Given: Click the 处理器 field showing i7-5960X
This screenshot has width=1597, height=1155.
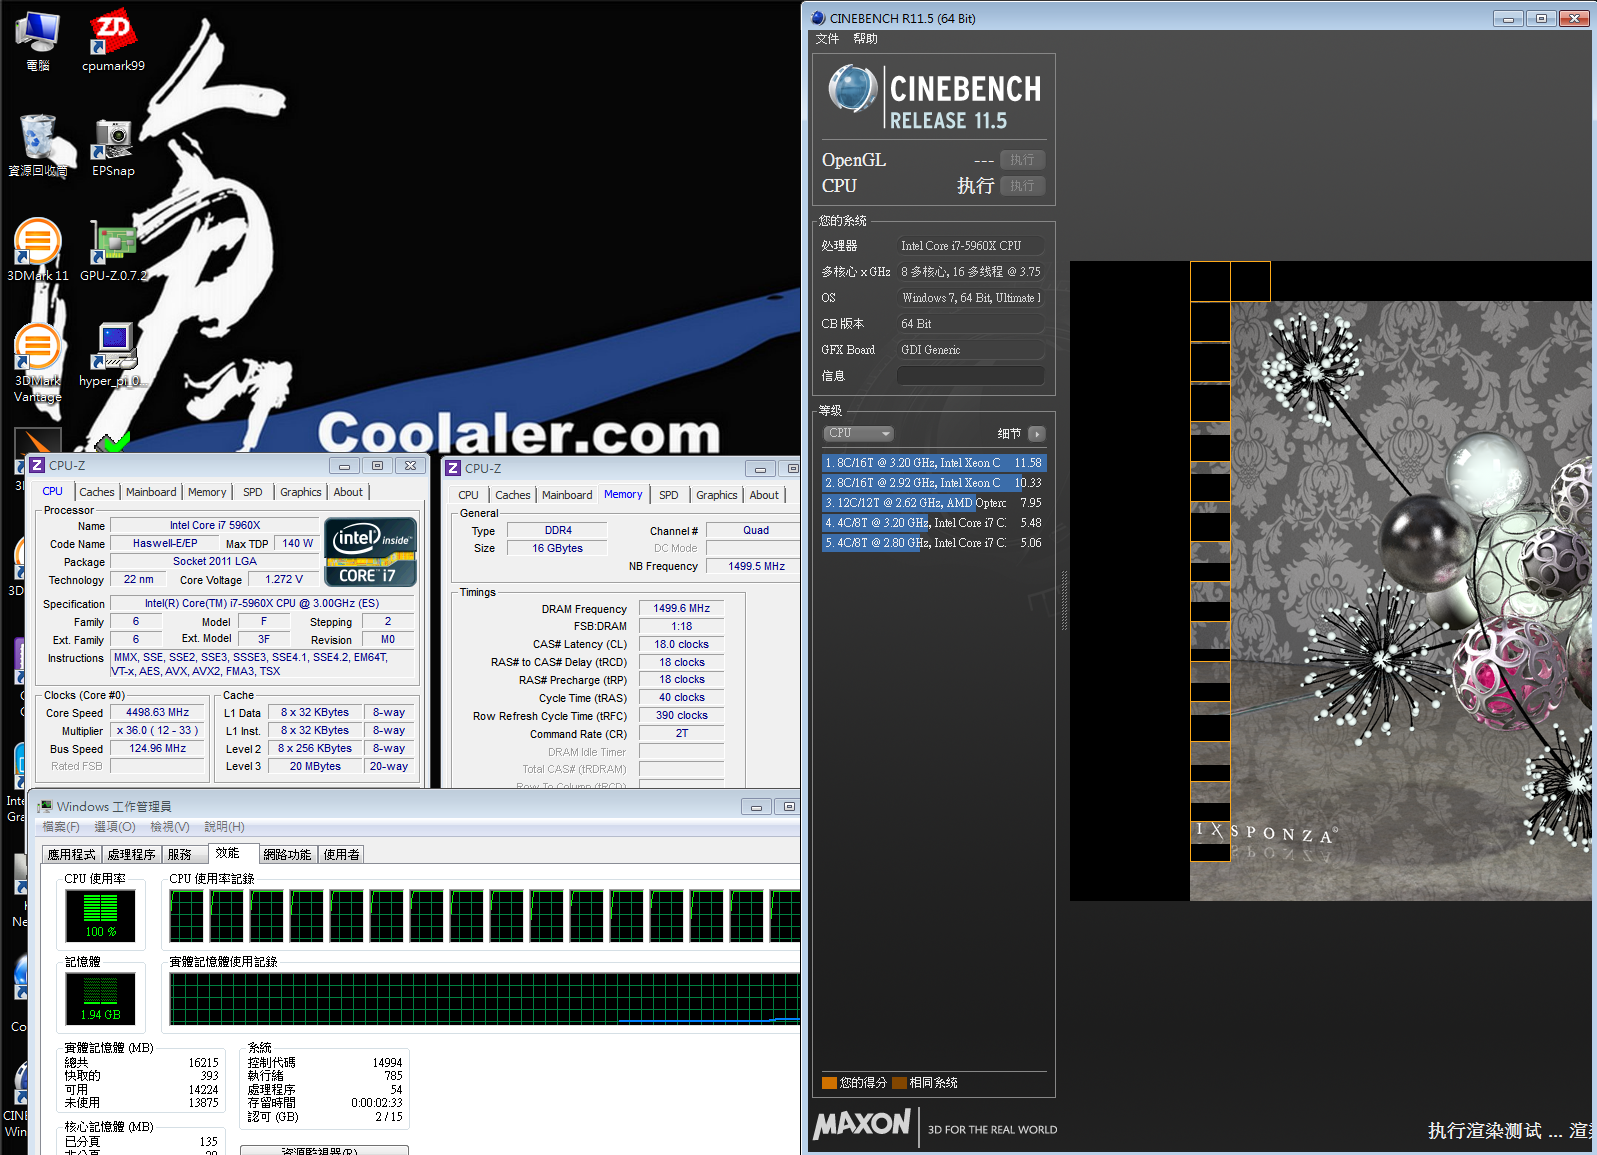Looking at the screenshot, I should pyautogui.click(x=971, y=246).
